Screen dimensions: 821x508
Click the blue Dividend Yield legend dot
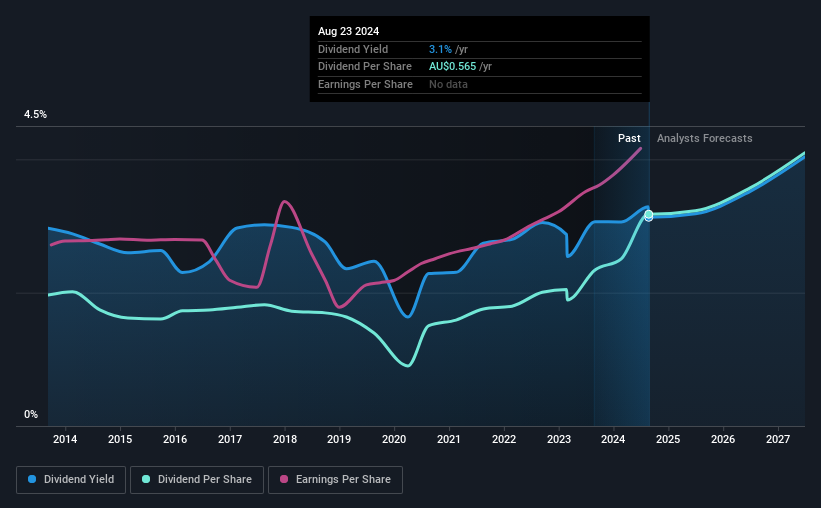coord(32,479)
